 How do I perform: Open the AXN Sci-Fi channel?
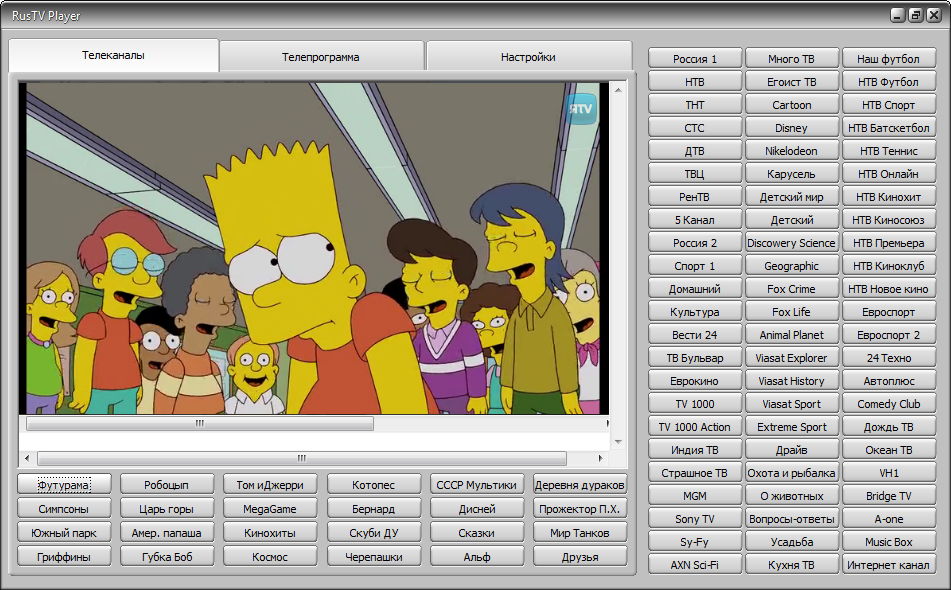695,565
